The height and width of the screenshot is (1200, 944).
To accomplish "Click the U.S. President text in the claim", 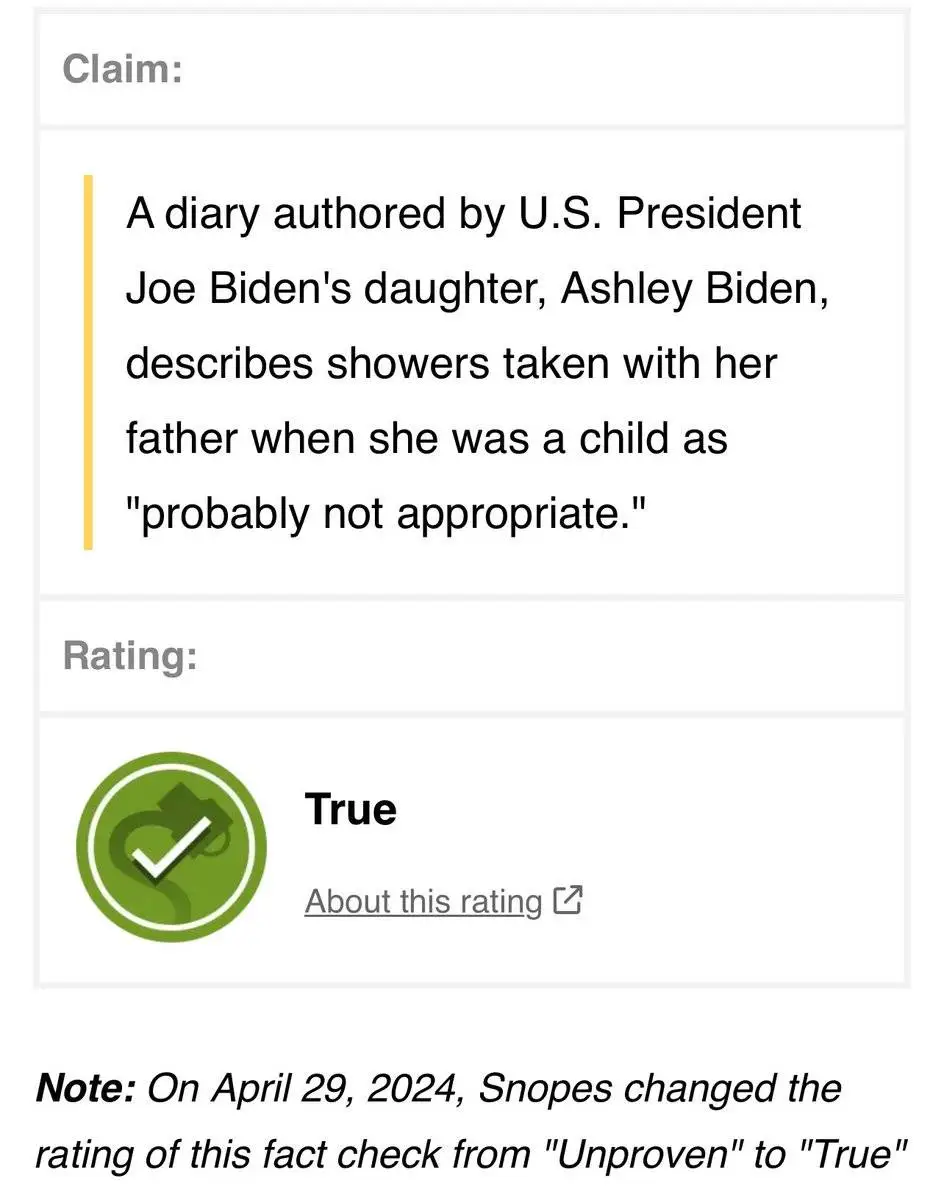I will pyautogui.click(x=658, y=213).
